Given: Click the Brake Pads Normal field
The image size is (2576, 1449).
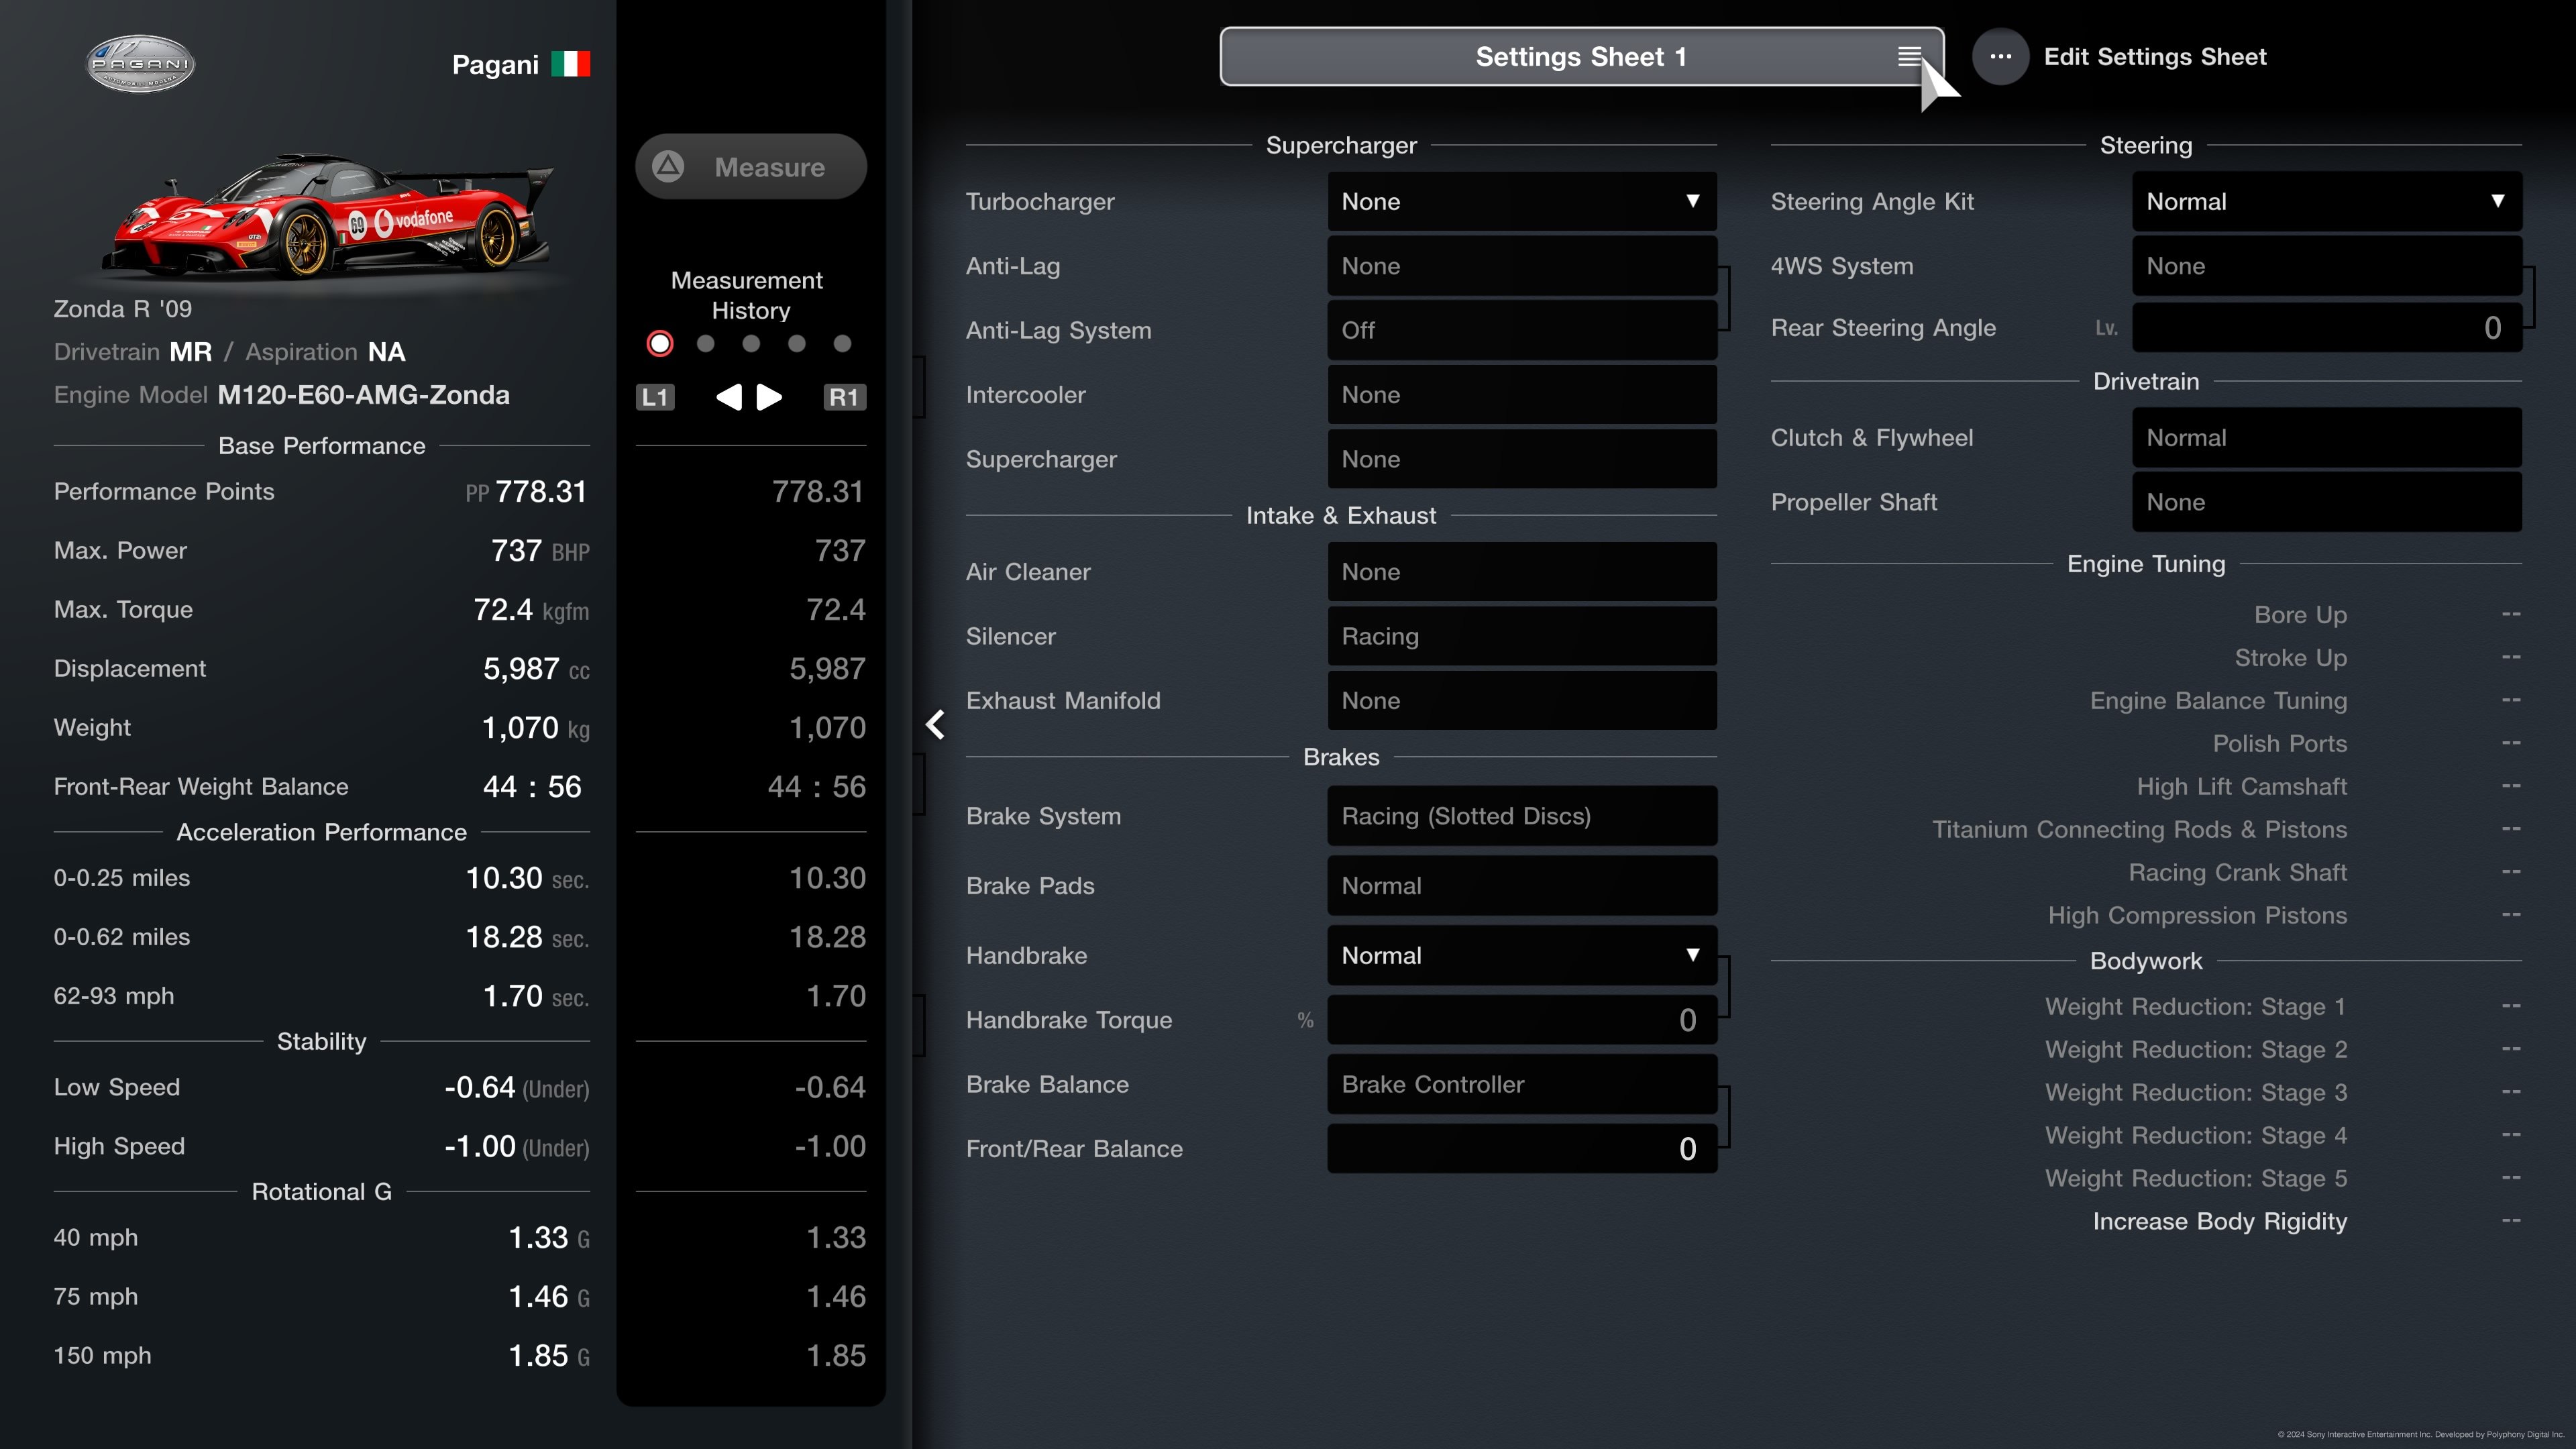Looking at the screenshot, I should pos(1522,886).
